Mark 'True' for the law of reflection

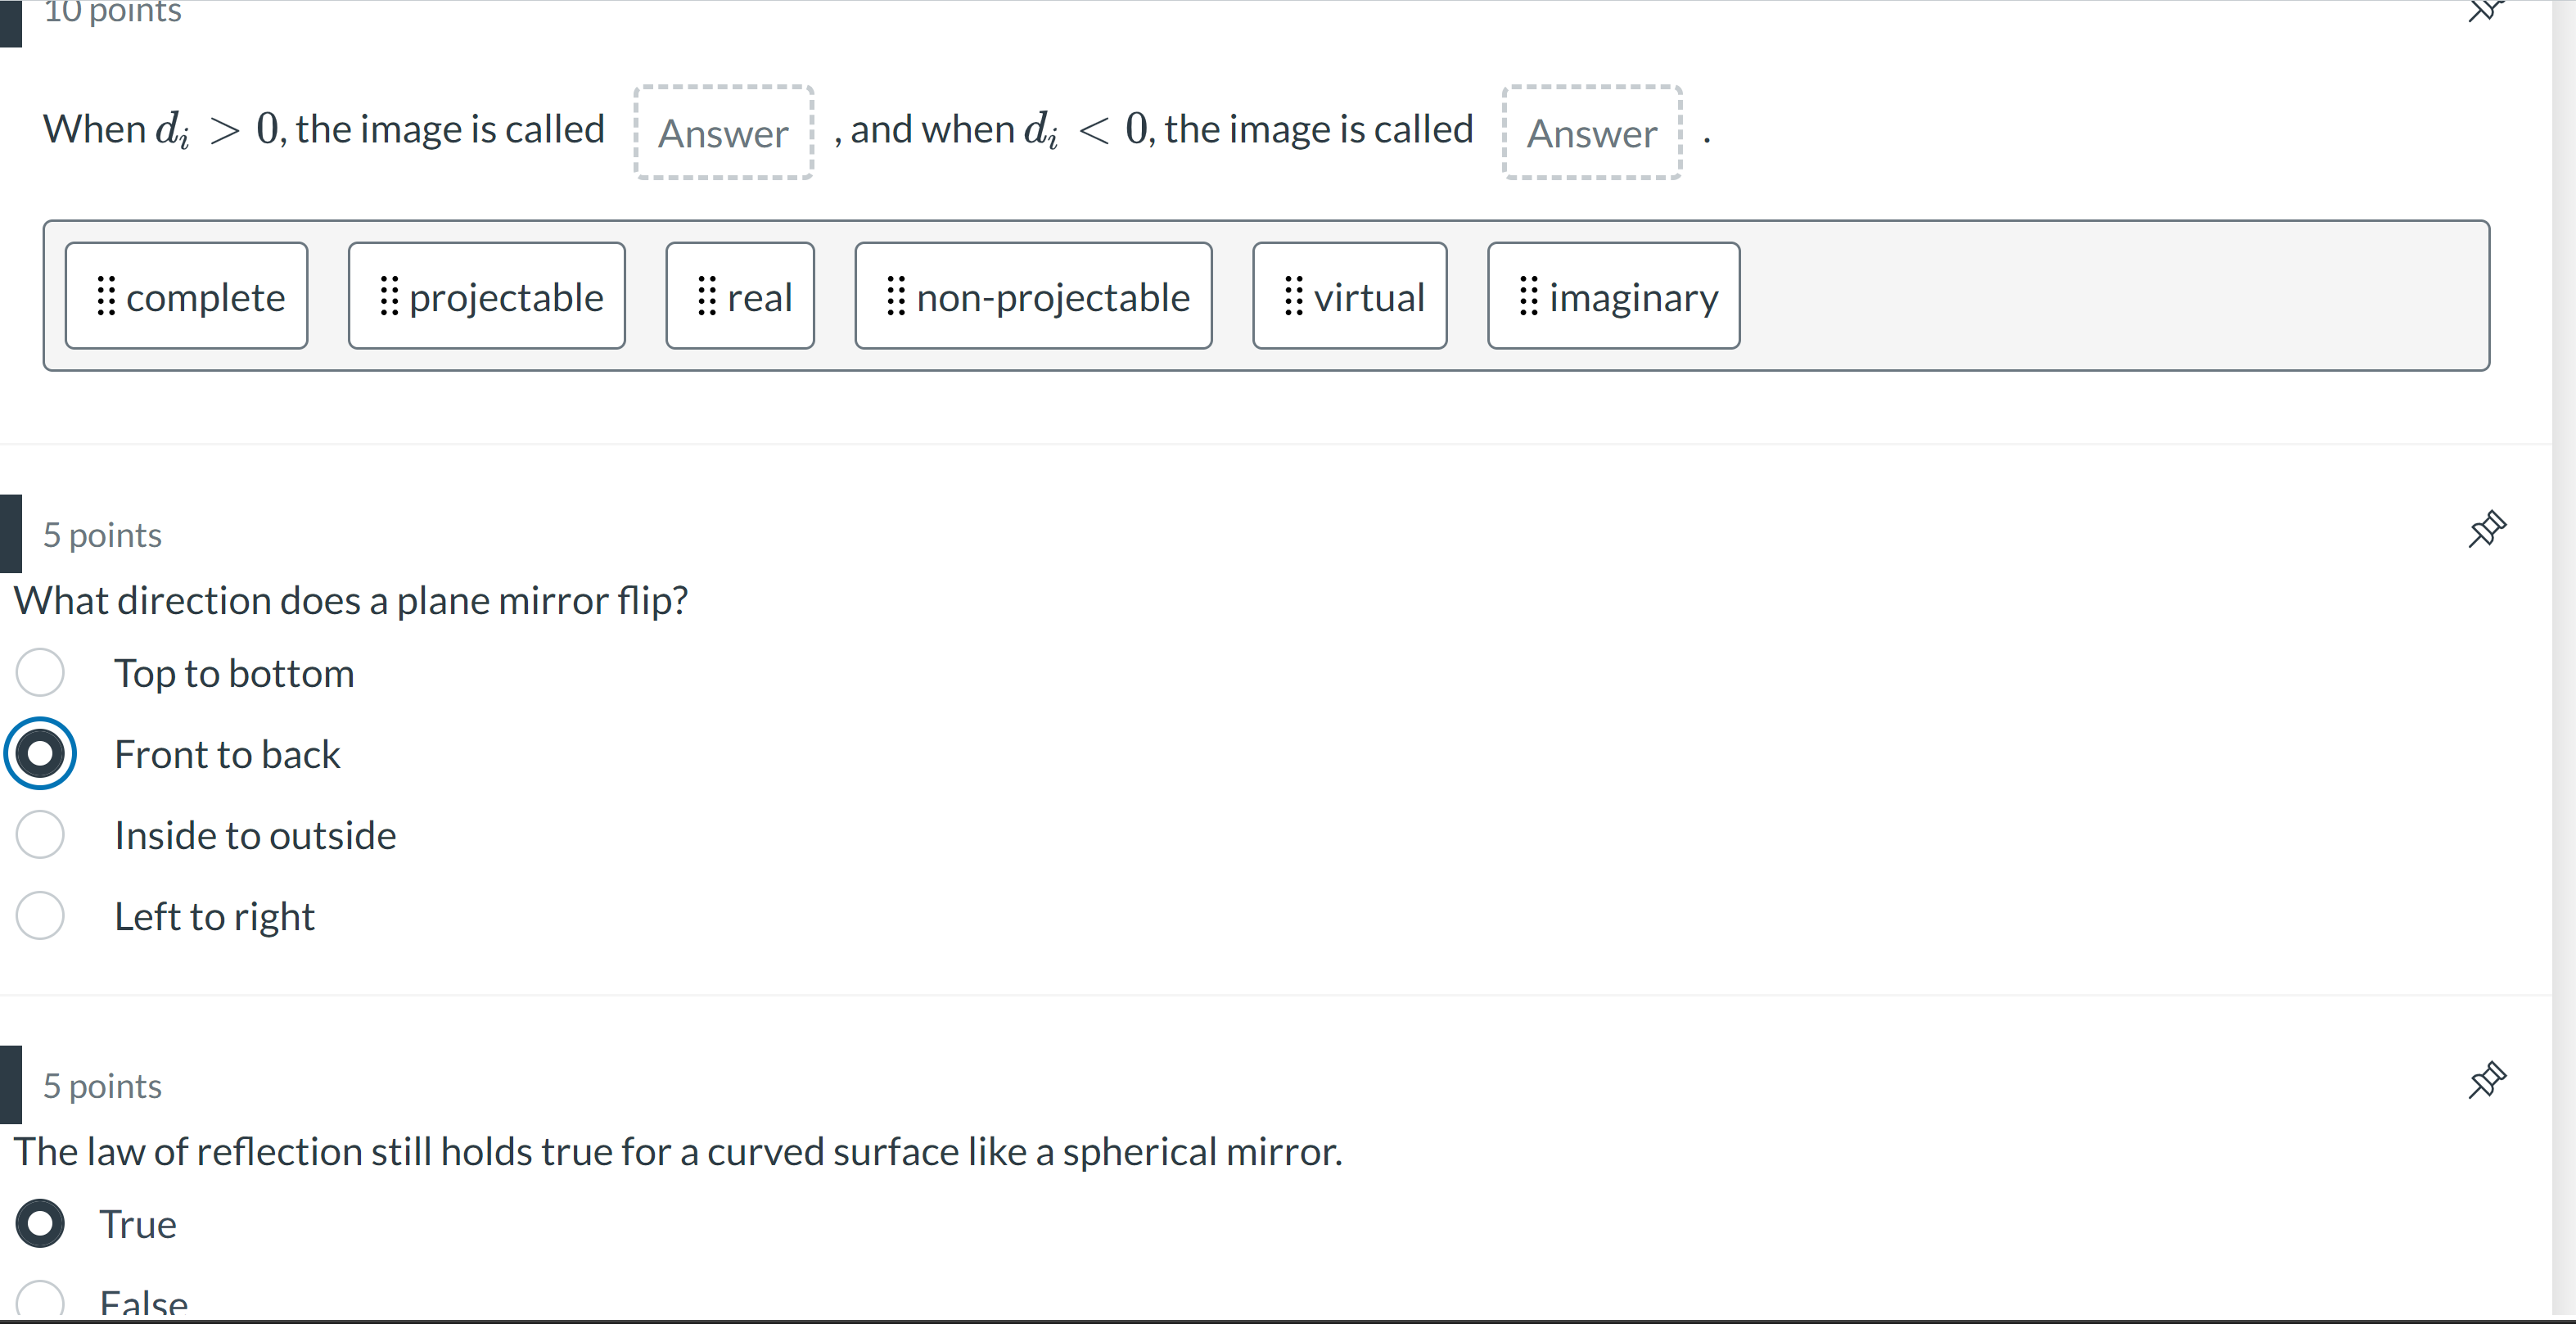click(40, 1223)
